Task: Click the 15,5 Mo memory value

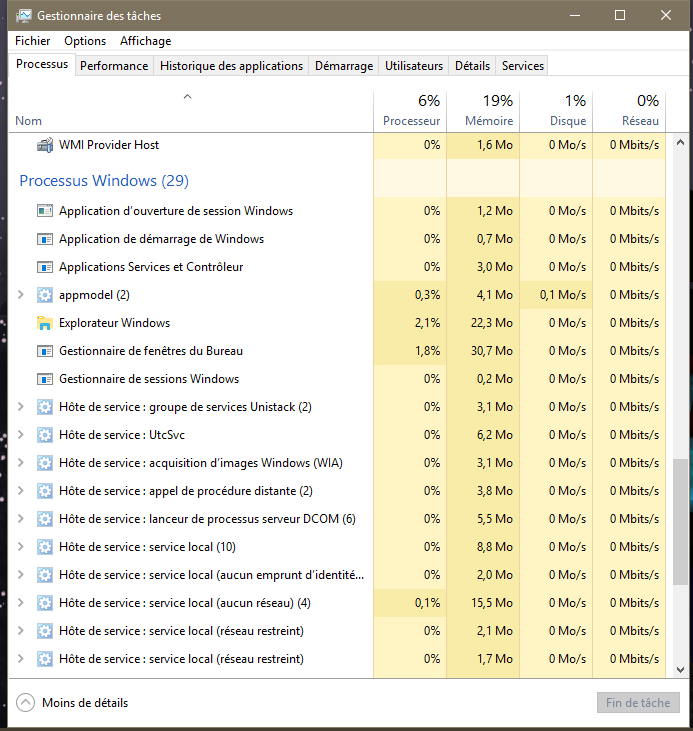Action: 492,603
